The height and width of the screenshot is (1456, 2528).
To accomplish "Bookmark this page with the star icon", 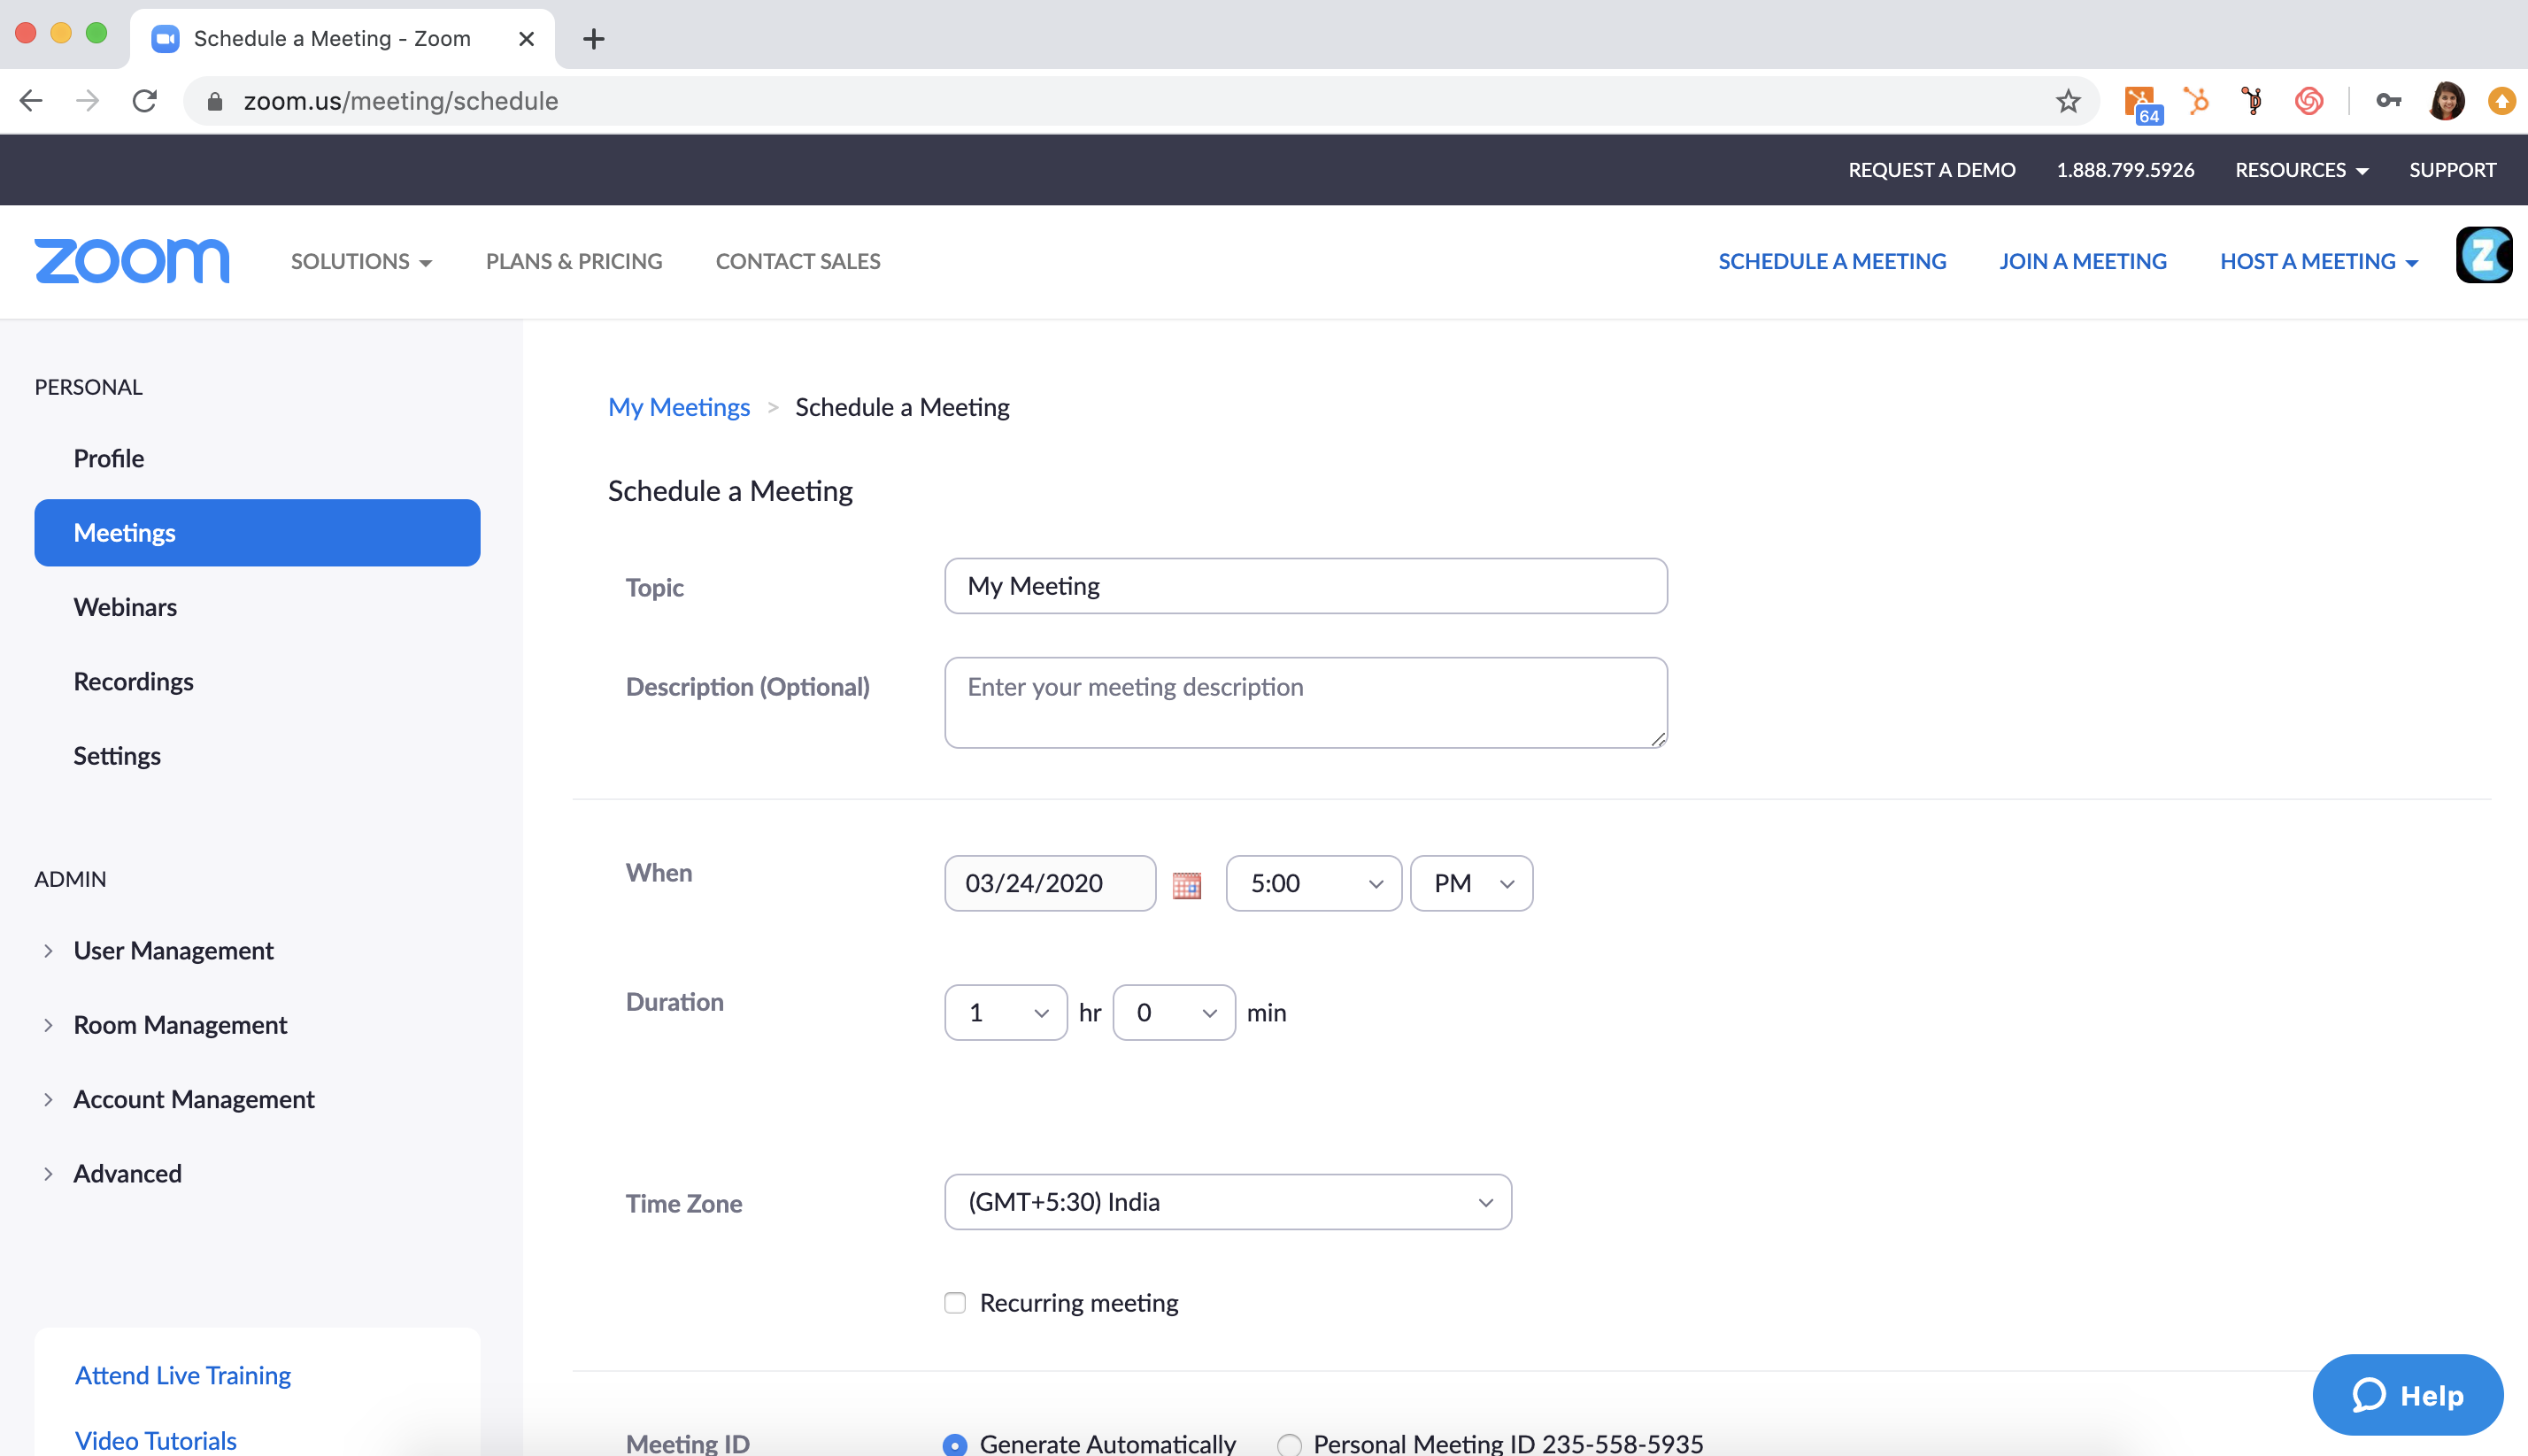I will point(2068,101).
